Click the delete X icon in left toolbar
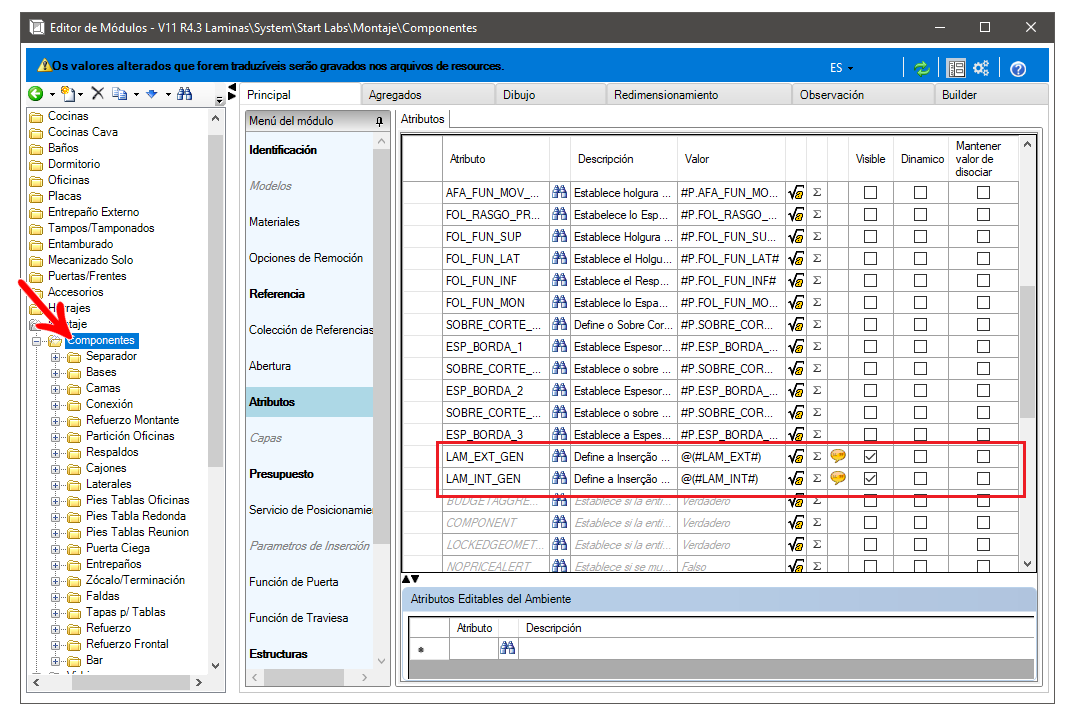 [98, 94]
